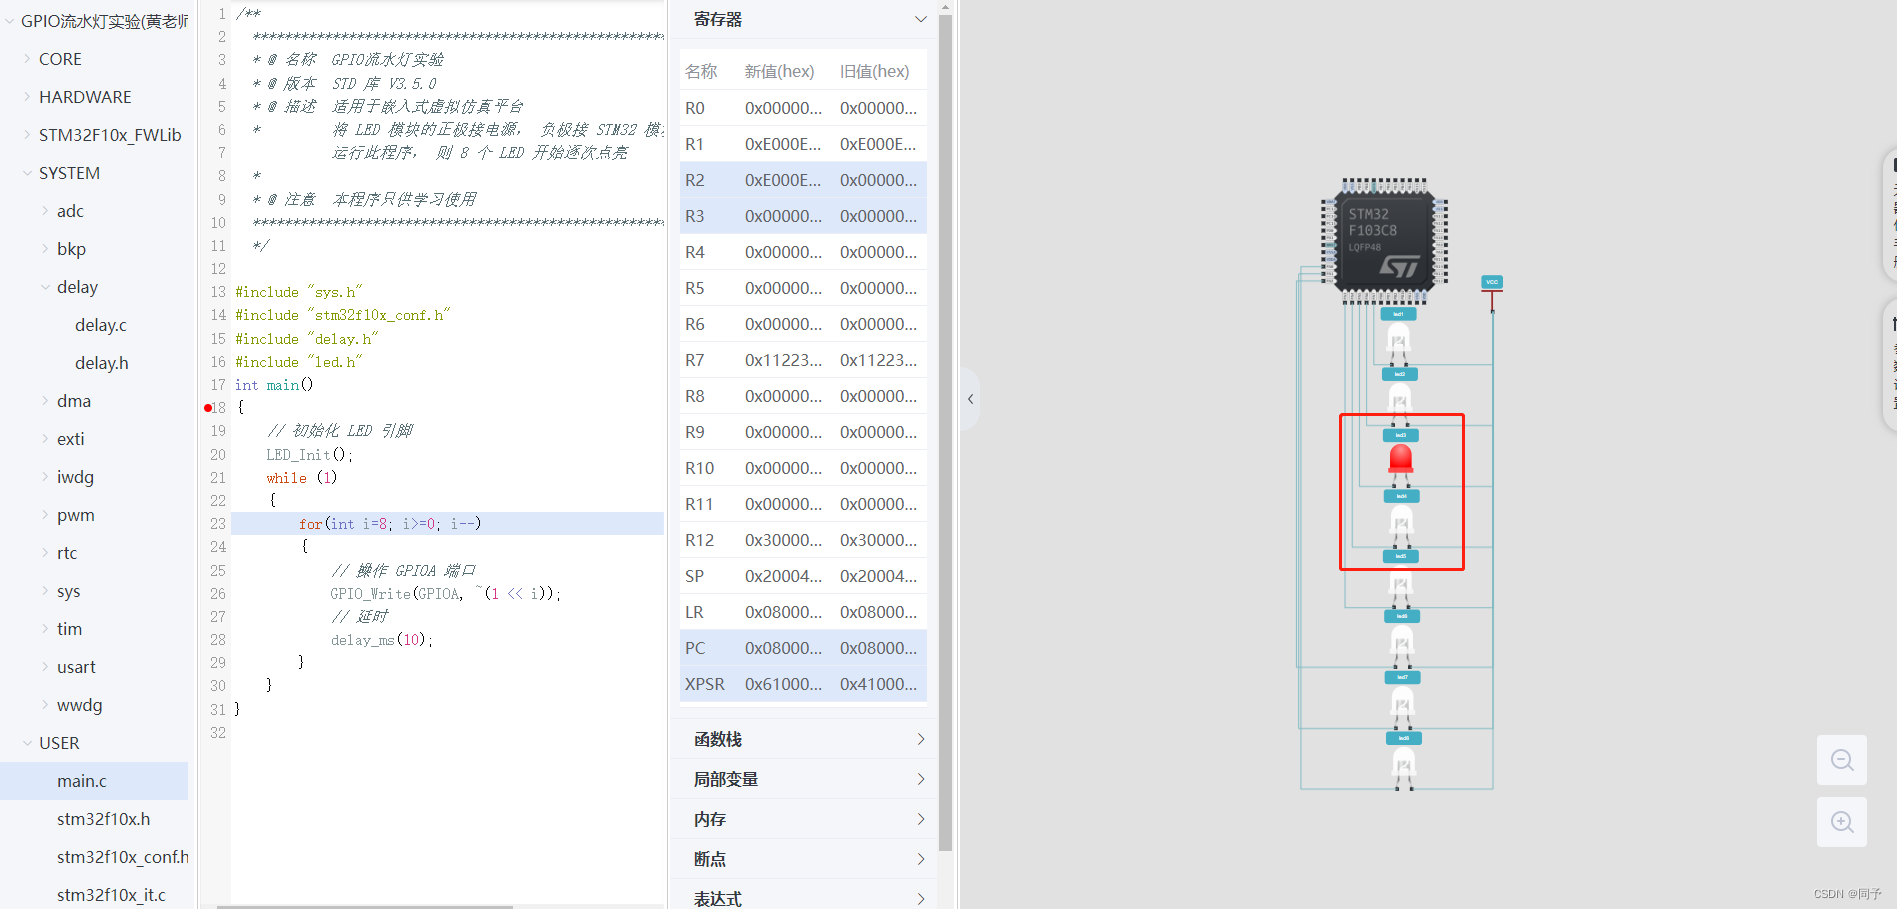Click the GPIO_Write code line
This screenshot has width=1897, height=909.
tap(445, 594)
